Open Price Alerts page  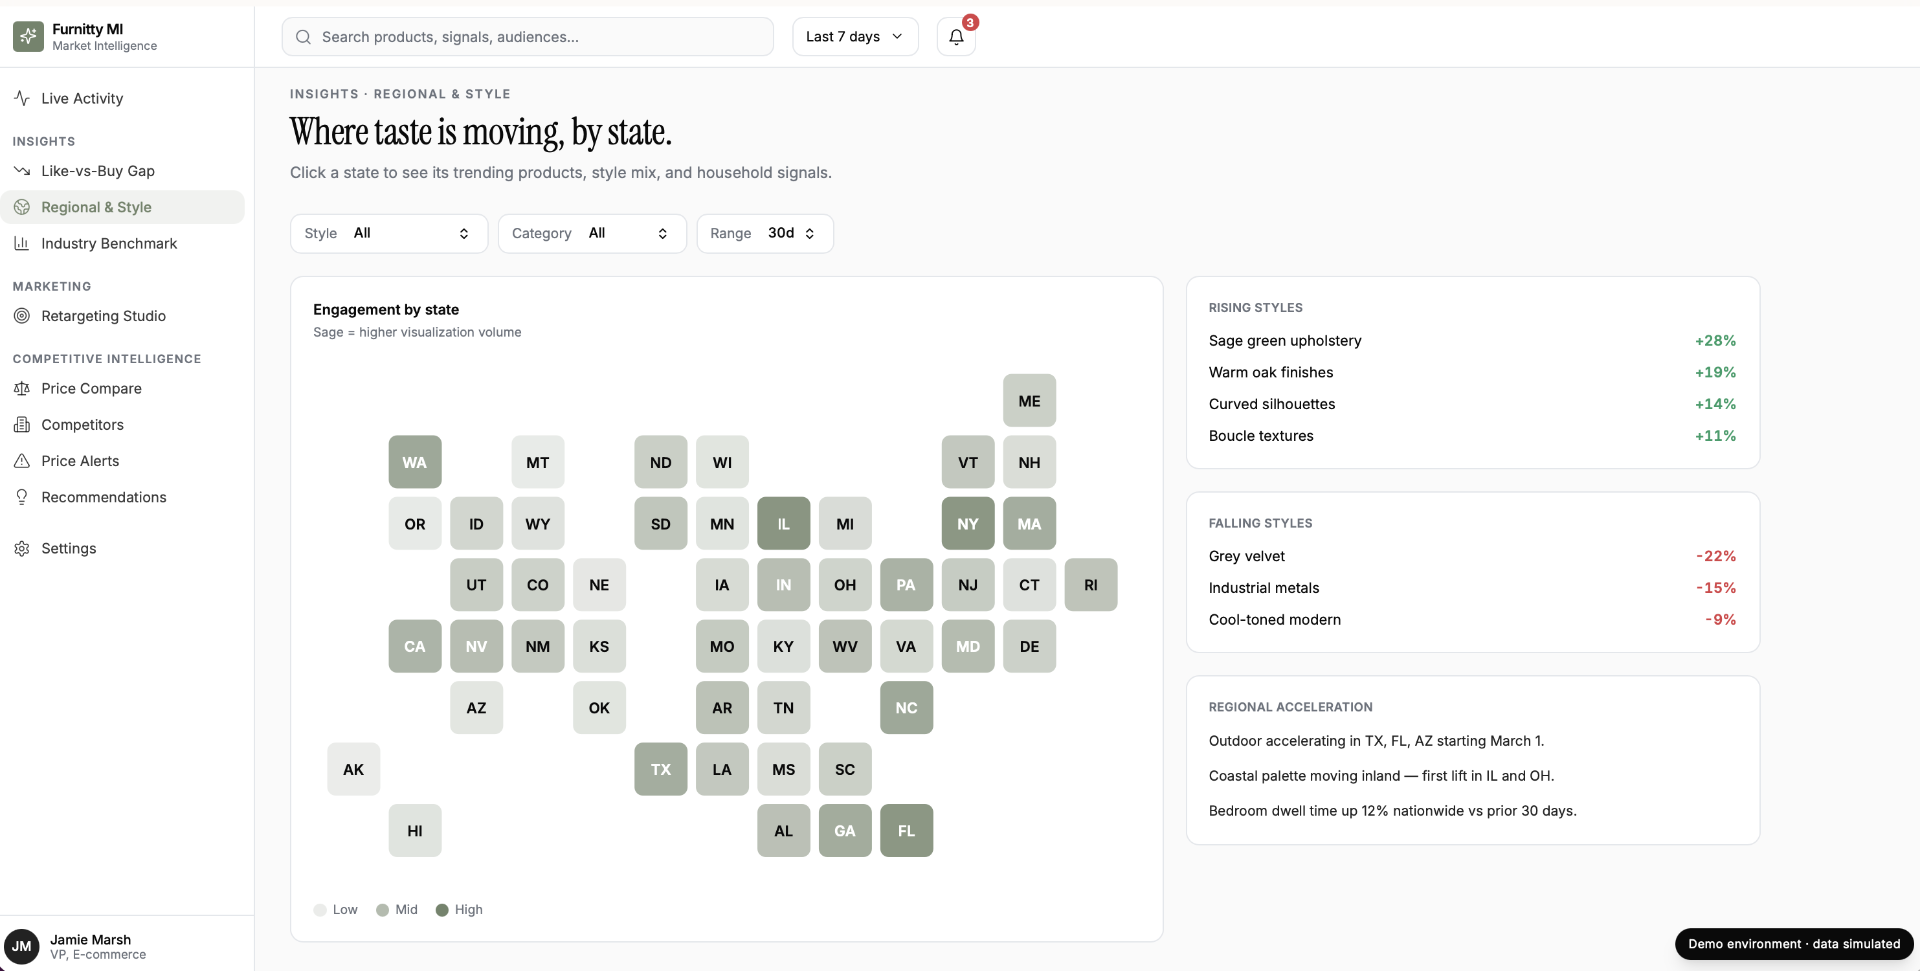pos(123,461)
